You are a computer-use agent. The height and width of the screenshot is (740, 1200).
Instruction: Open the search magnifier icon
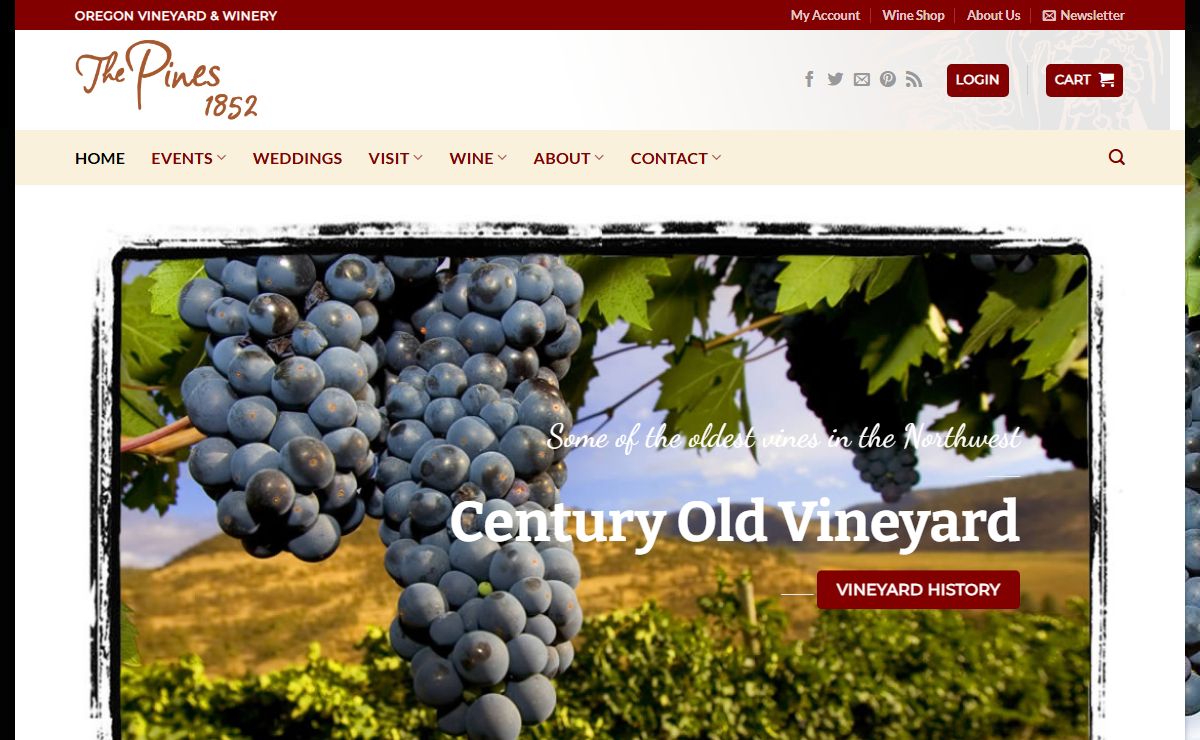point(1117,157)
